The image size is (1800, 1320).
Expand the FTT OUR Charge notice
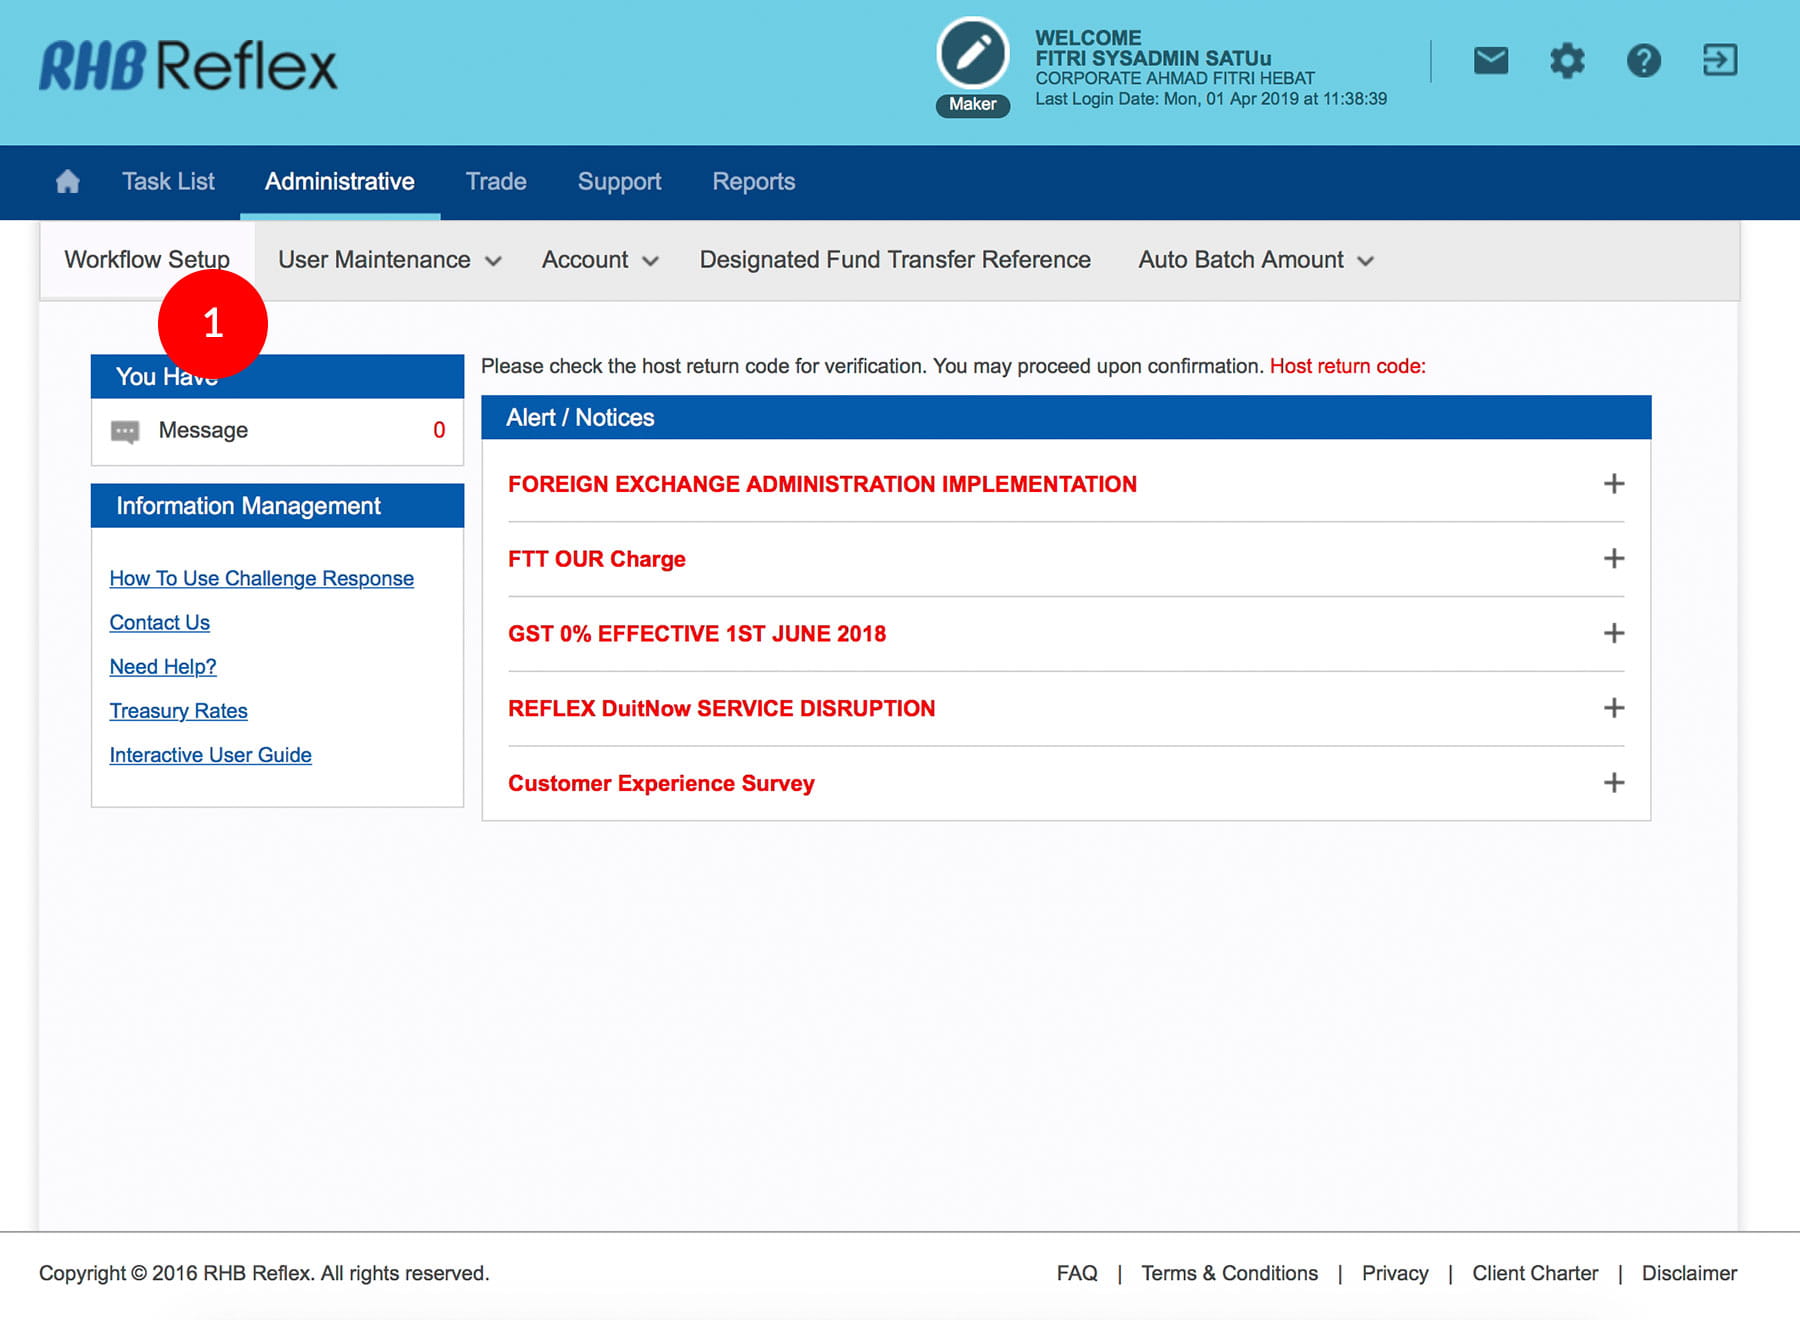point(1613,559)
